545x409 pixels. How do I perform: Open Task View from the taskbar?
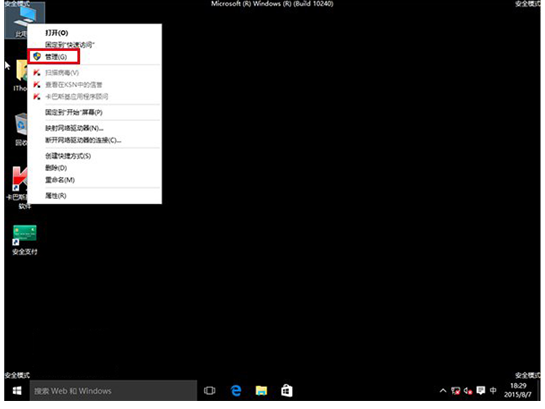tap(210, 391)
